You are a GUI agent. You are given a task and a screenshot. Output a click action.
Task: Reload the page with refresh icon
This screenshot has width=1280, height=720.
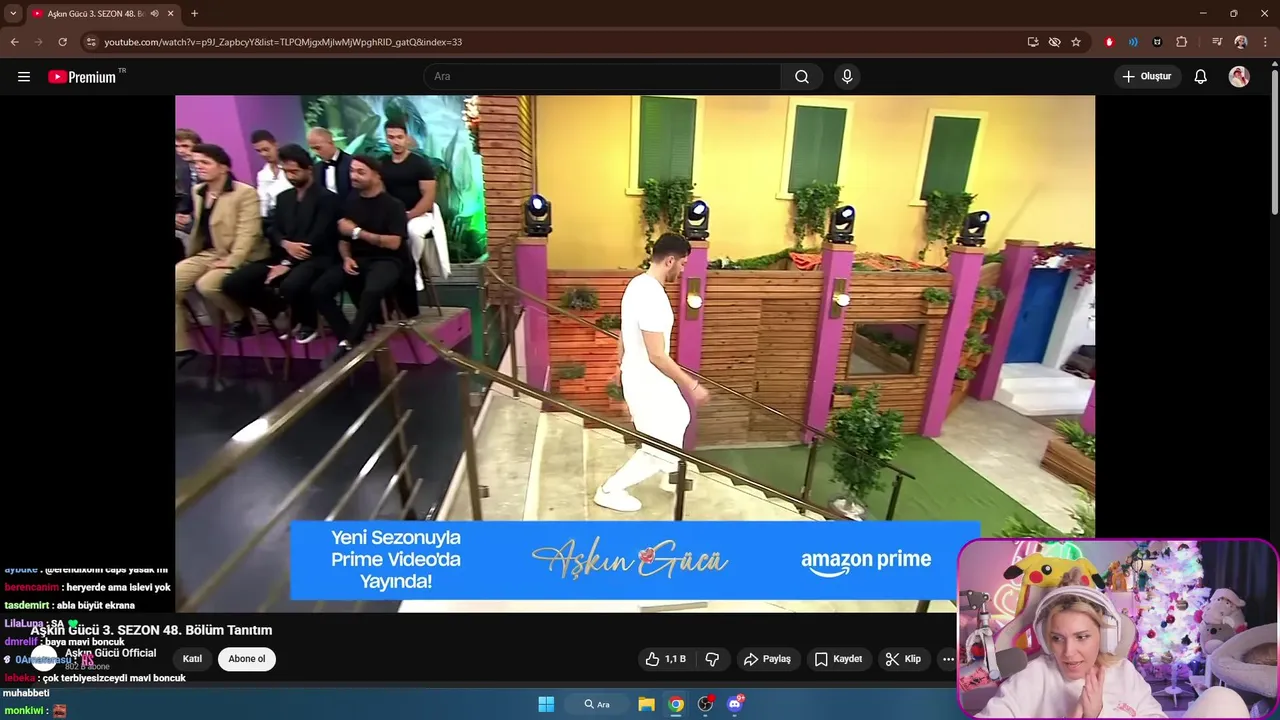pyautogui.click(x=62, y=42)
